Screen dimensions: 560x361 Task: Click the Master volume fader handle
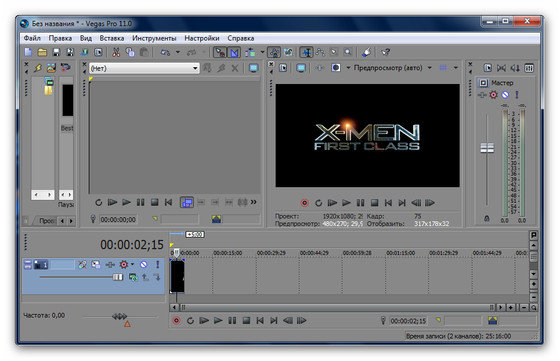(487, 148)
